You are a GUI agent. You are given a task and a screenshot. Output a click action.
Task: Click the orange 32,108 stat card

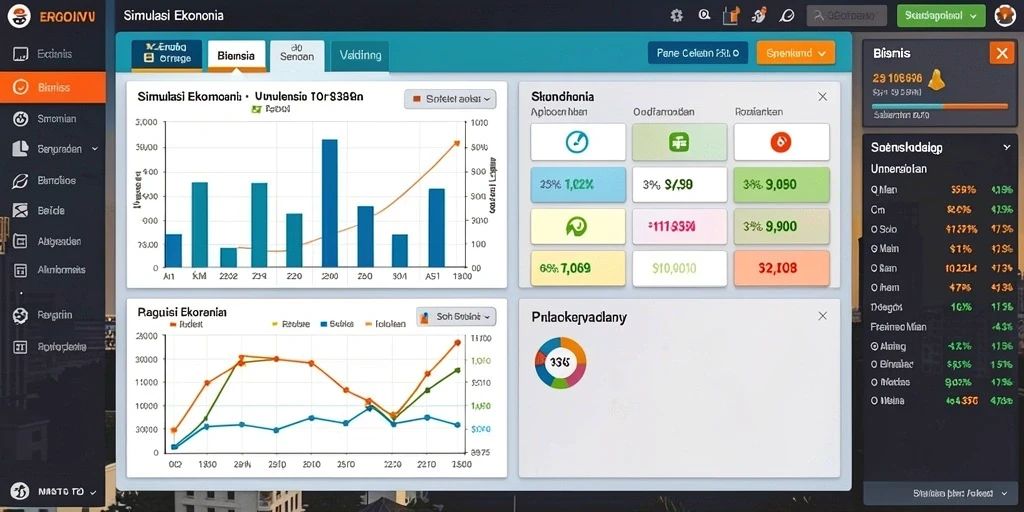point(781,268)
